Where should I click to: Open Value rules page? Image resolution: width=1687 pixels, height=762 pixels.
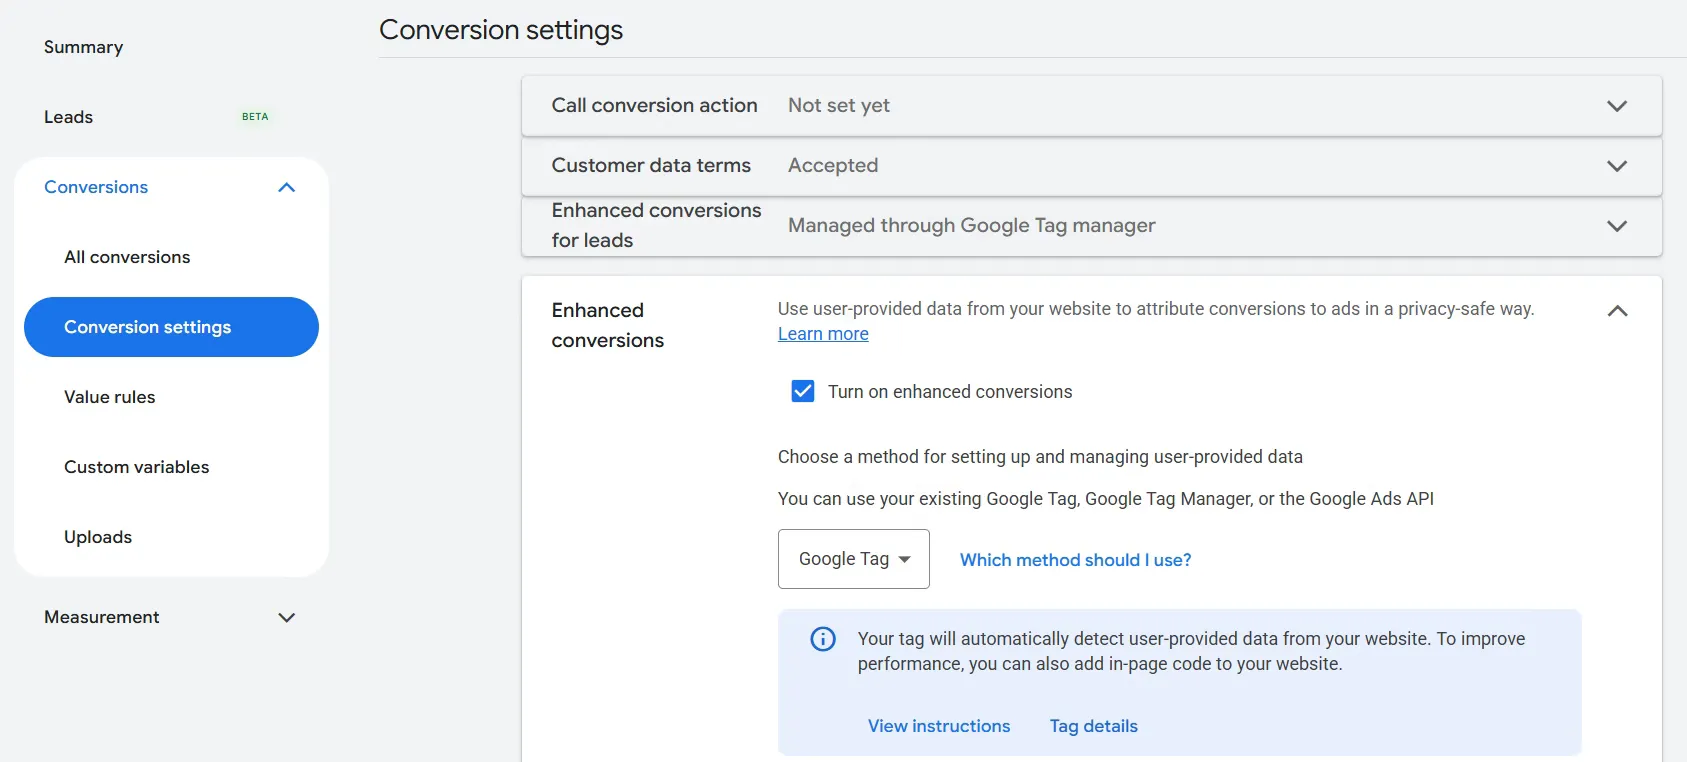pyautogui.click(x=110, y=397)
